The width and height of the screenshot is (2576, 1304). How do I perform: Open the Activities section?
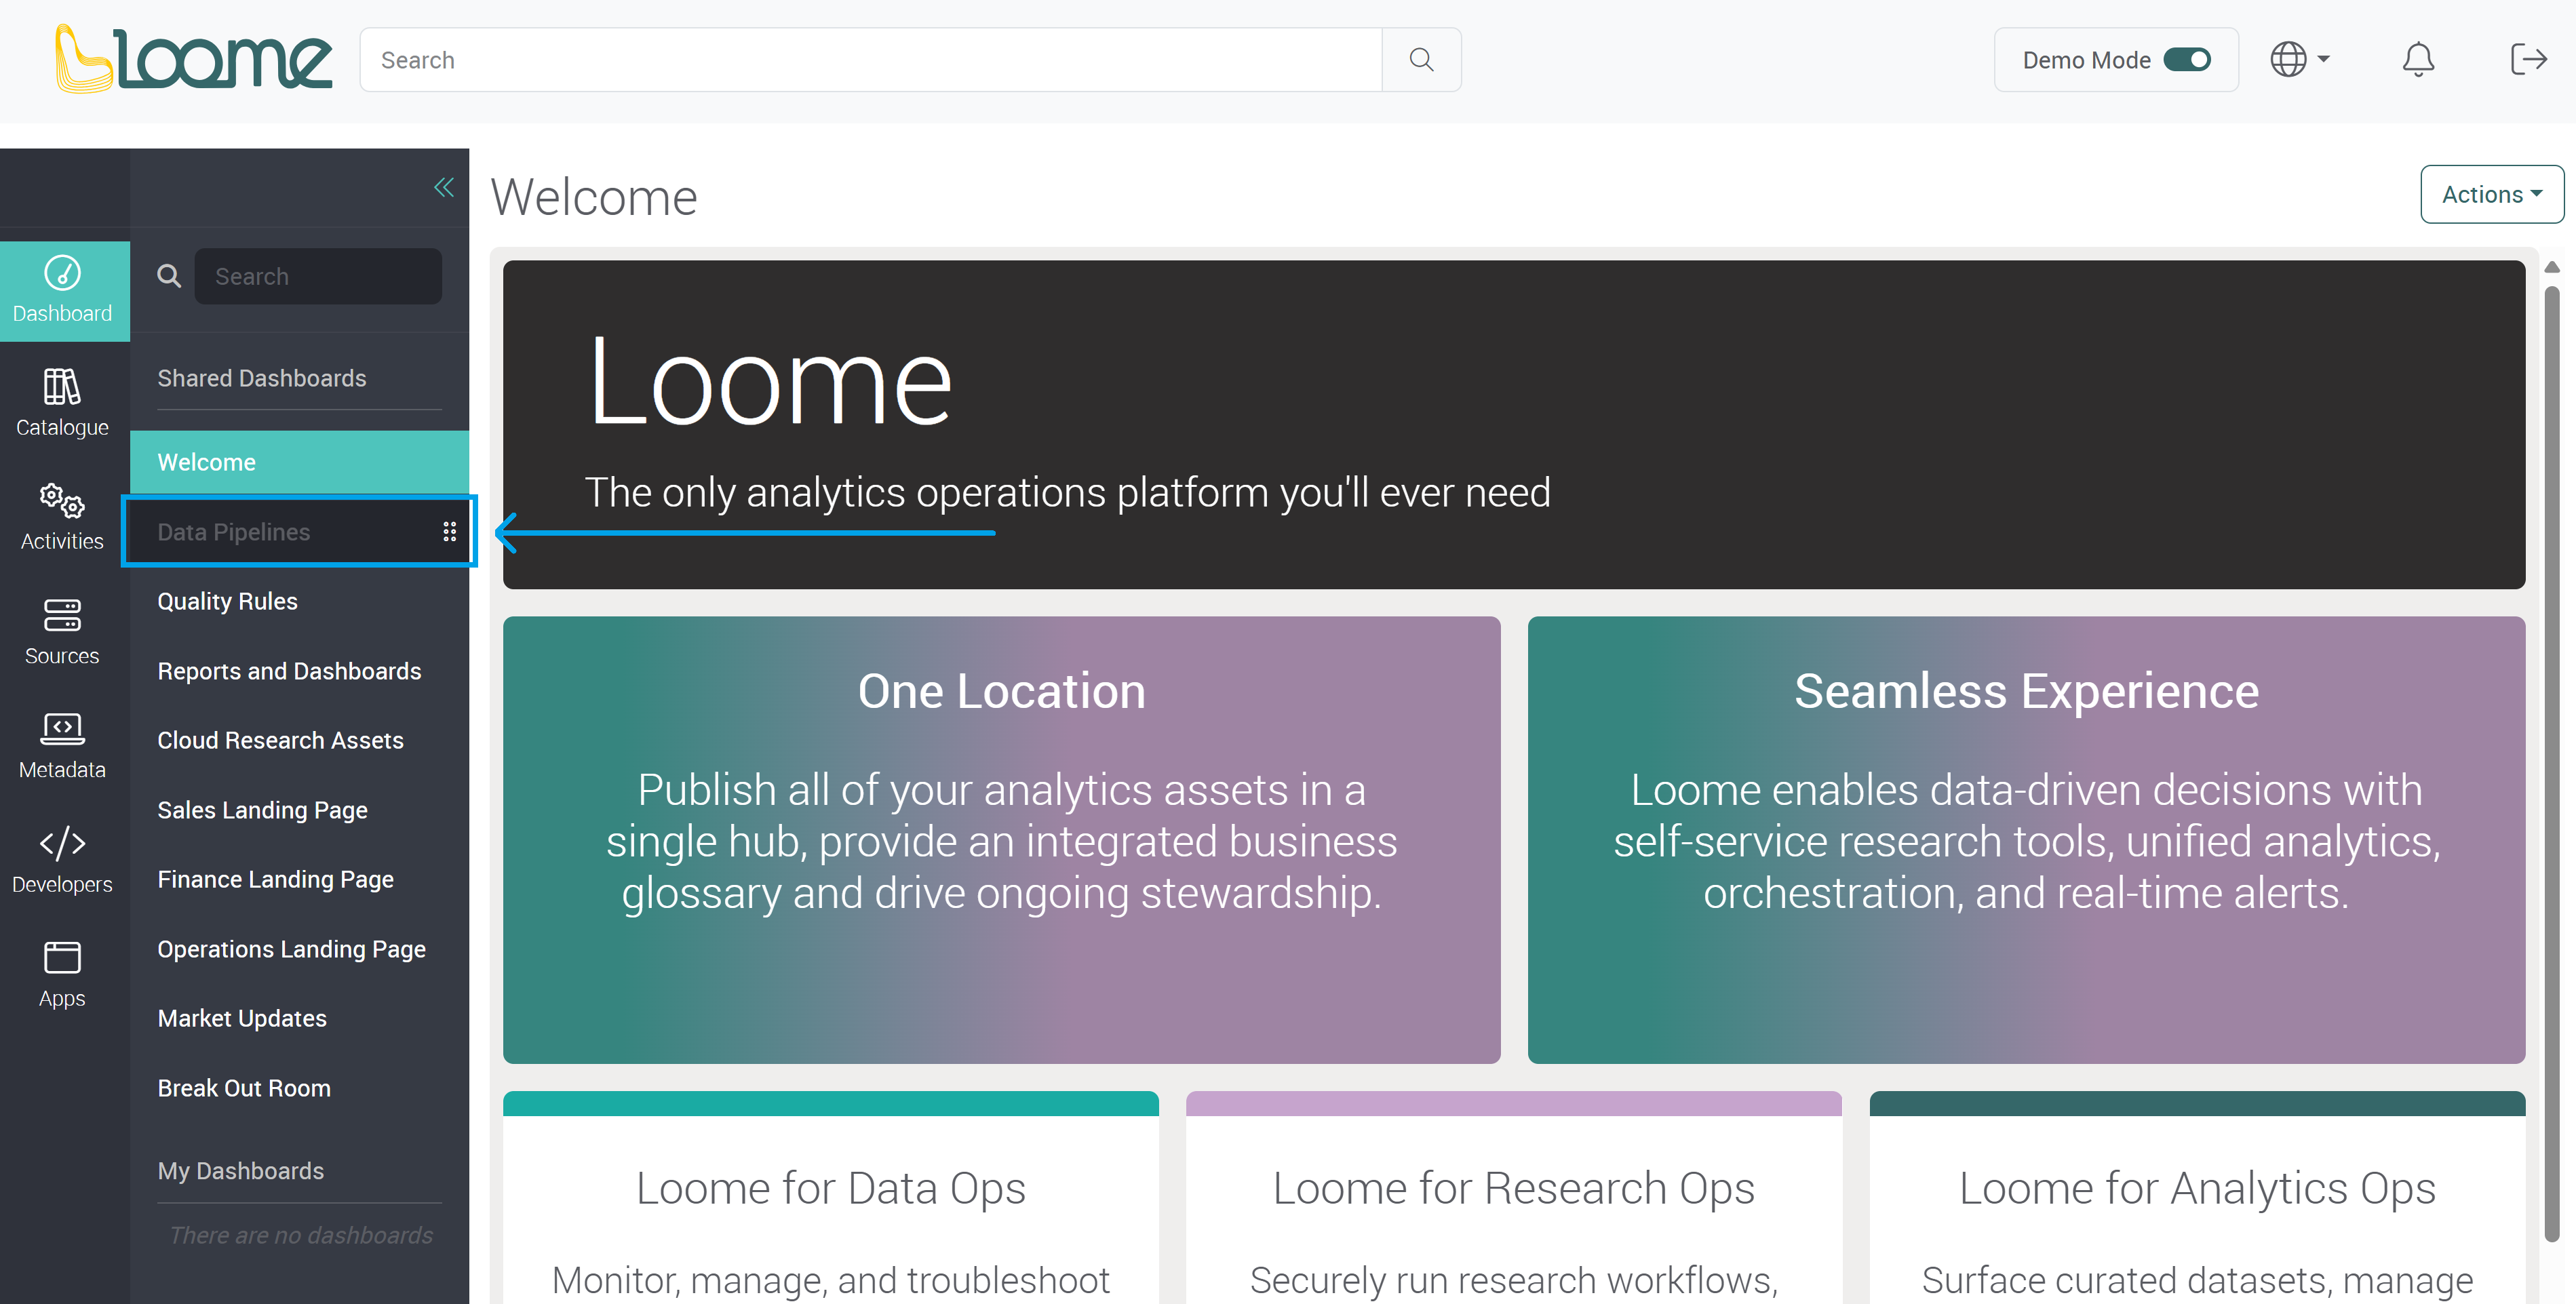click(62, 517)
